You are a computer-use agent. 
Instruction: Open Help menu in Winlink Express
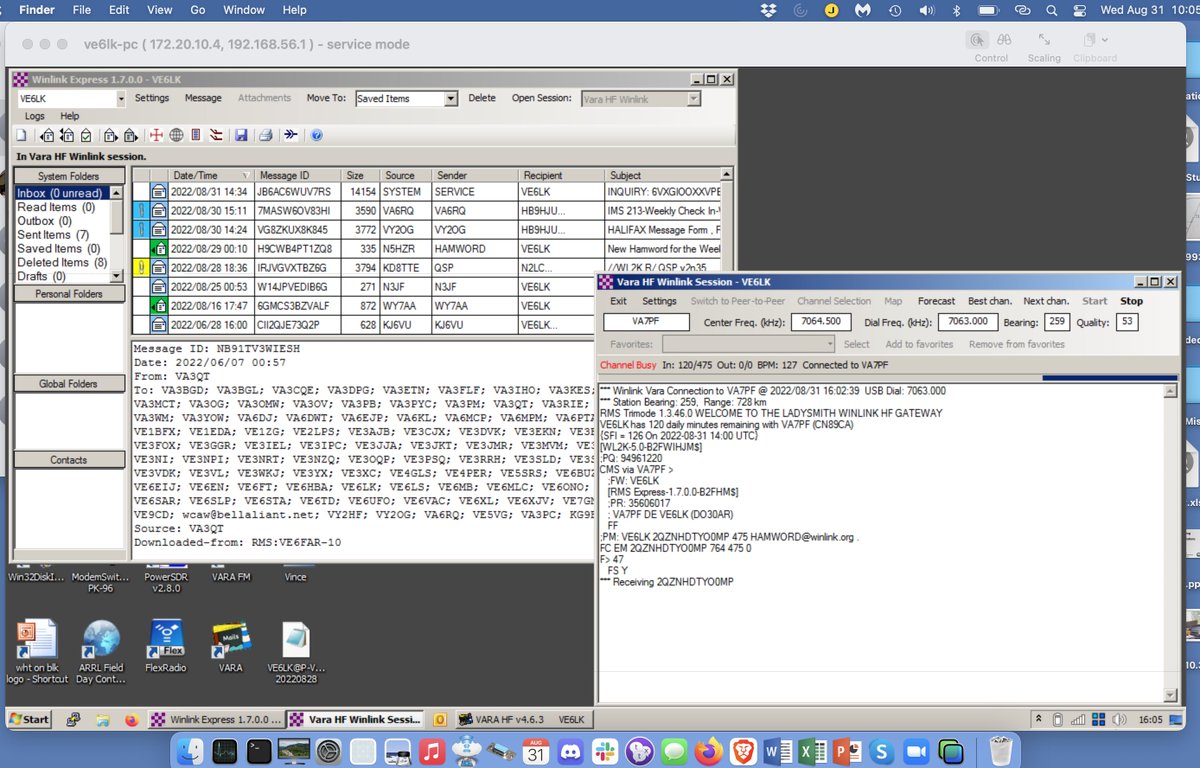(x=70, y=116)
